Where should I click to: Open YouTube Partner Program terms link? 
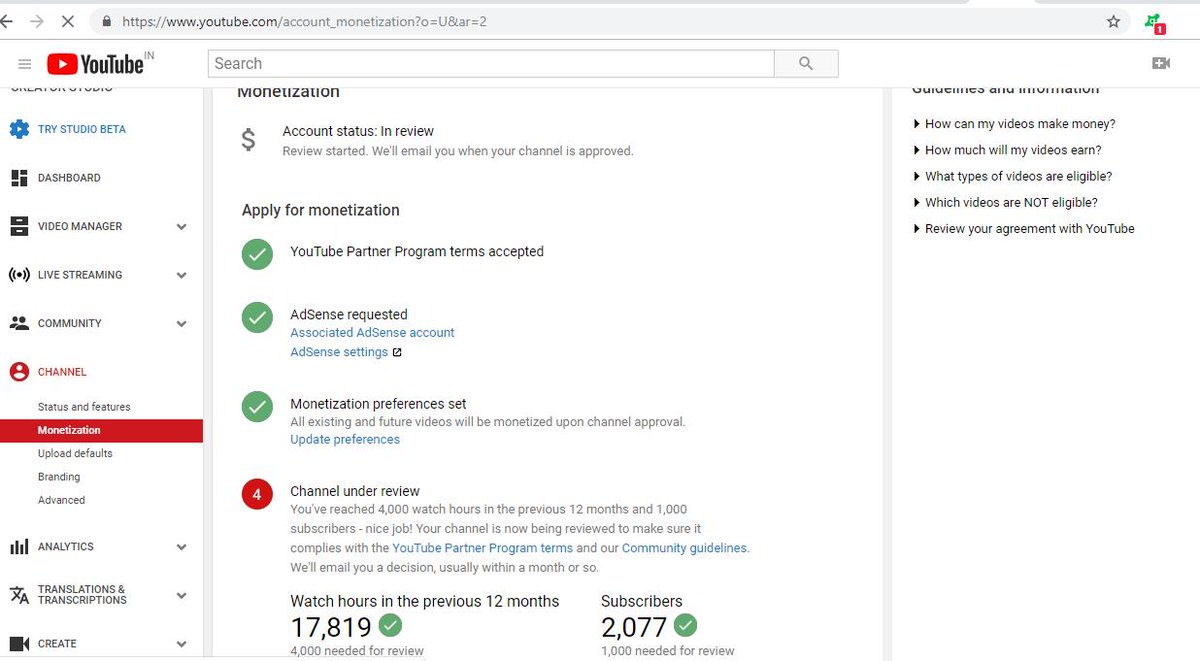[x=482, y=548]
